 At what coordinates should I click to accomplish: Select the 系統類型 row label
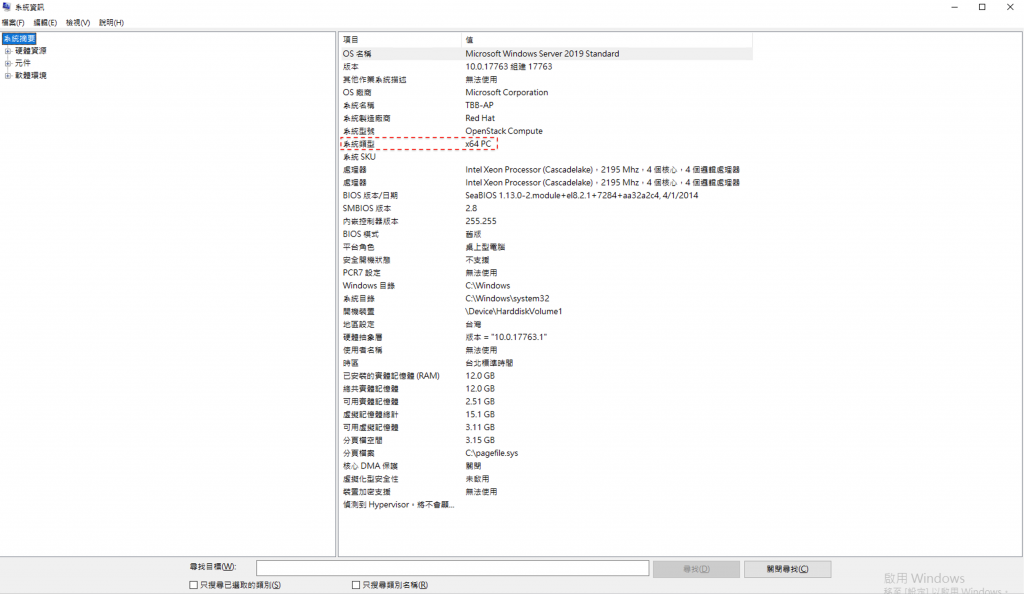coord(359,144)
